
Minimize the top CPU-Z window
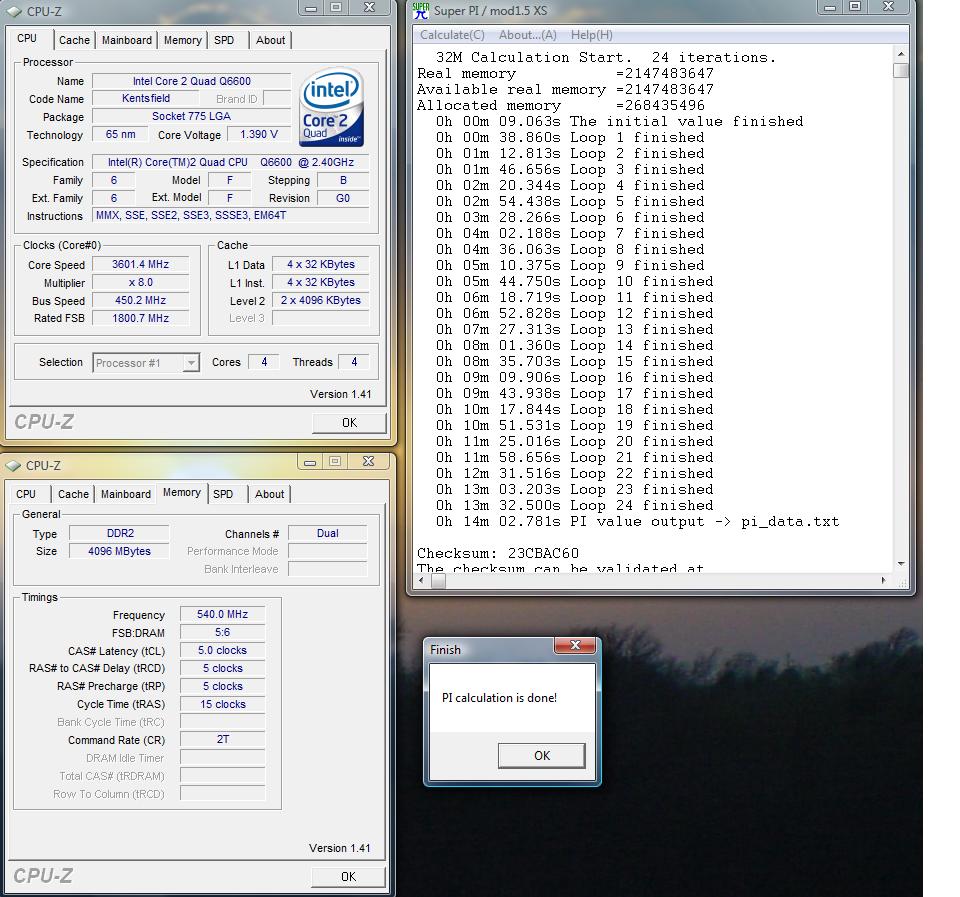[312, 8]
